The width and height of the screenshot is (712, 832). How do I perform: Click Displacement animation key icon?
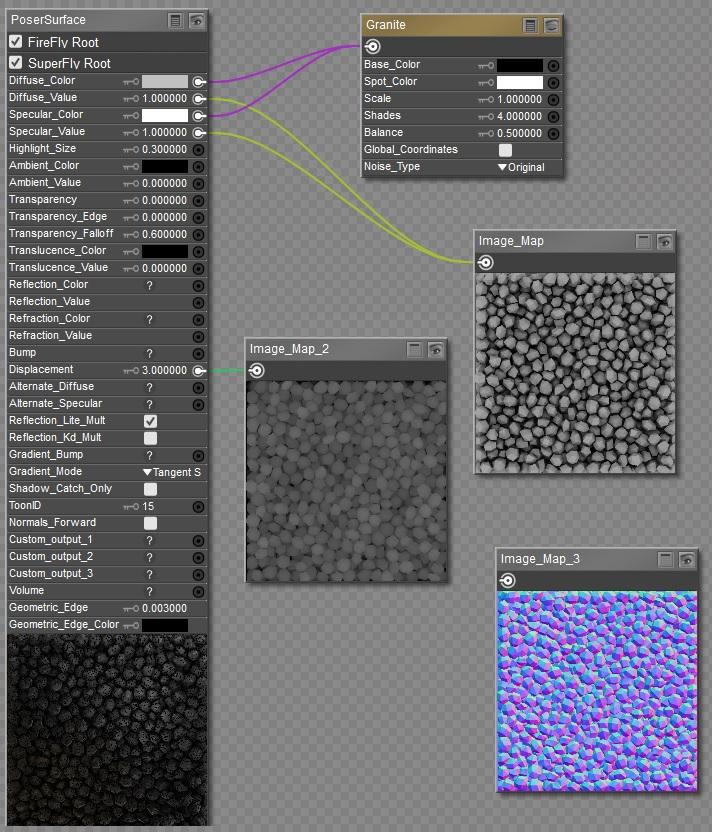[131, 370]
